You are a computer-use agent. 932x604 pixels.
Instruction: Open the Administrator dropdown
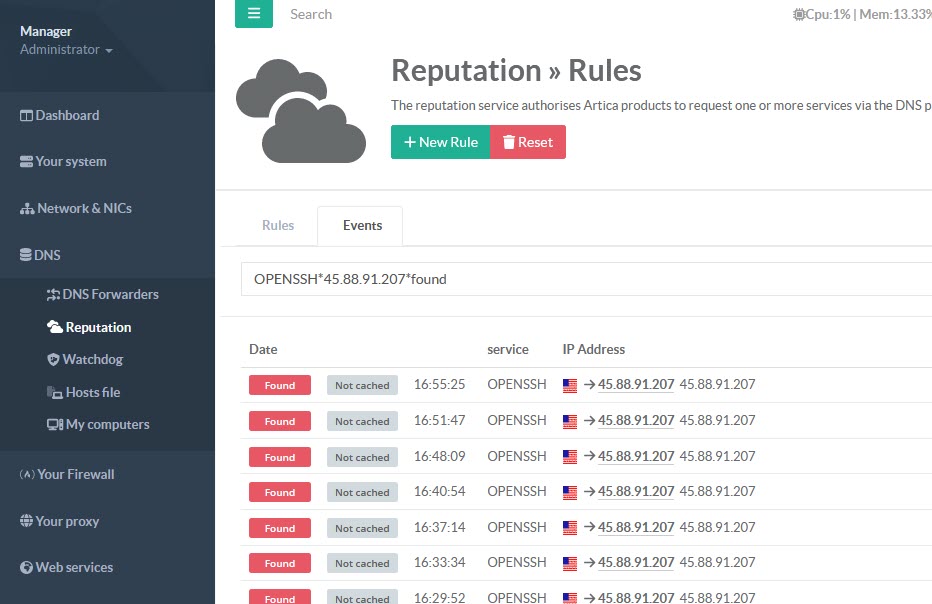point(66,50)
